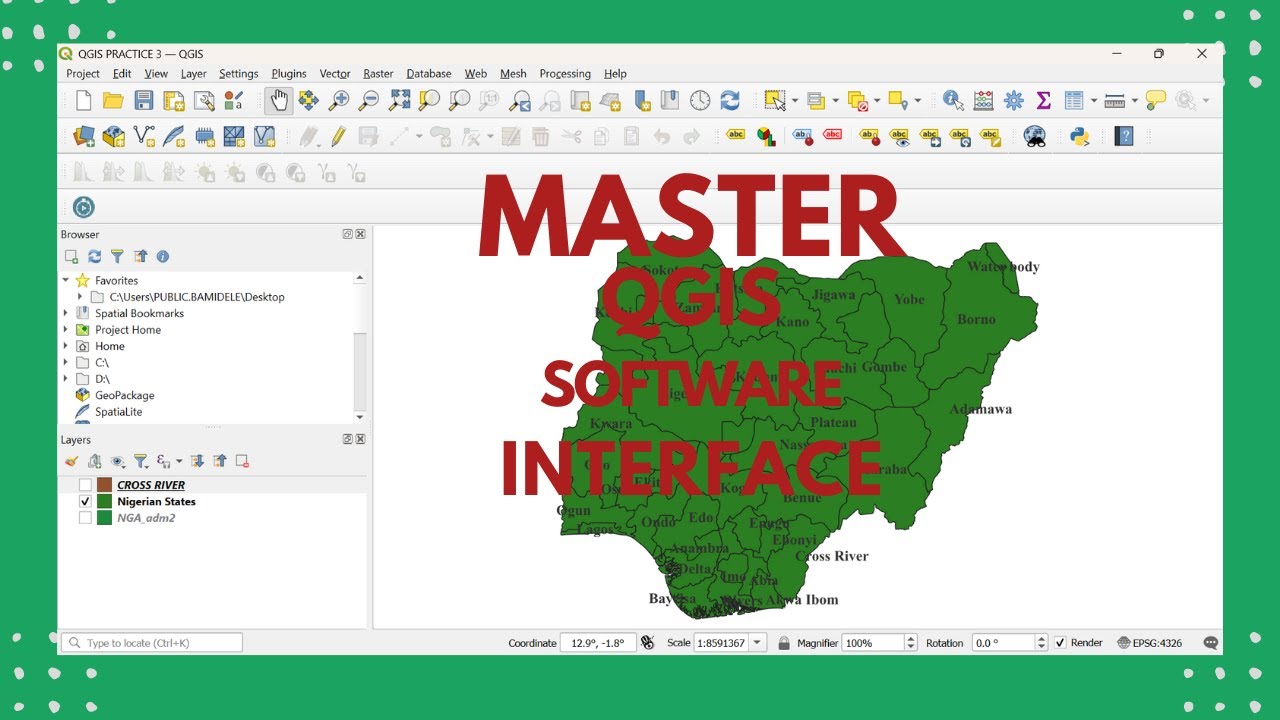Enable the NGA_adm2 layer checkbox

coord(85,518)
